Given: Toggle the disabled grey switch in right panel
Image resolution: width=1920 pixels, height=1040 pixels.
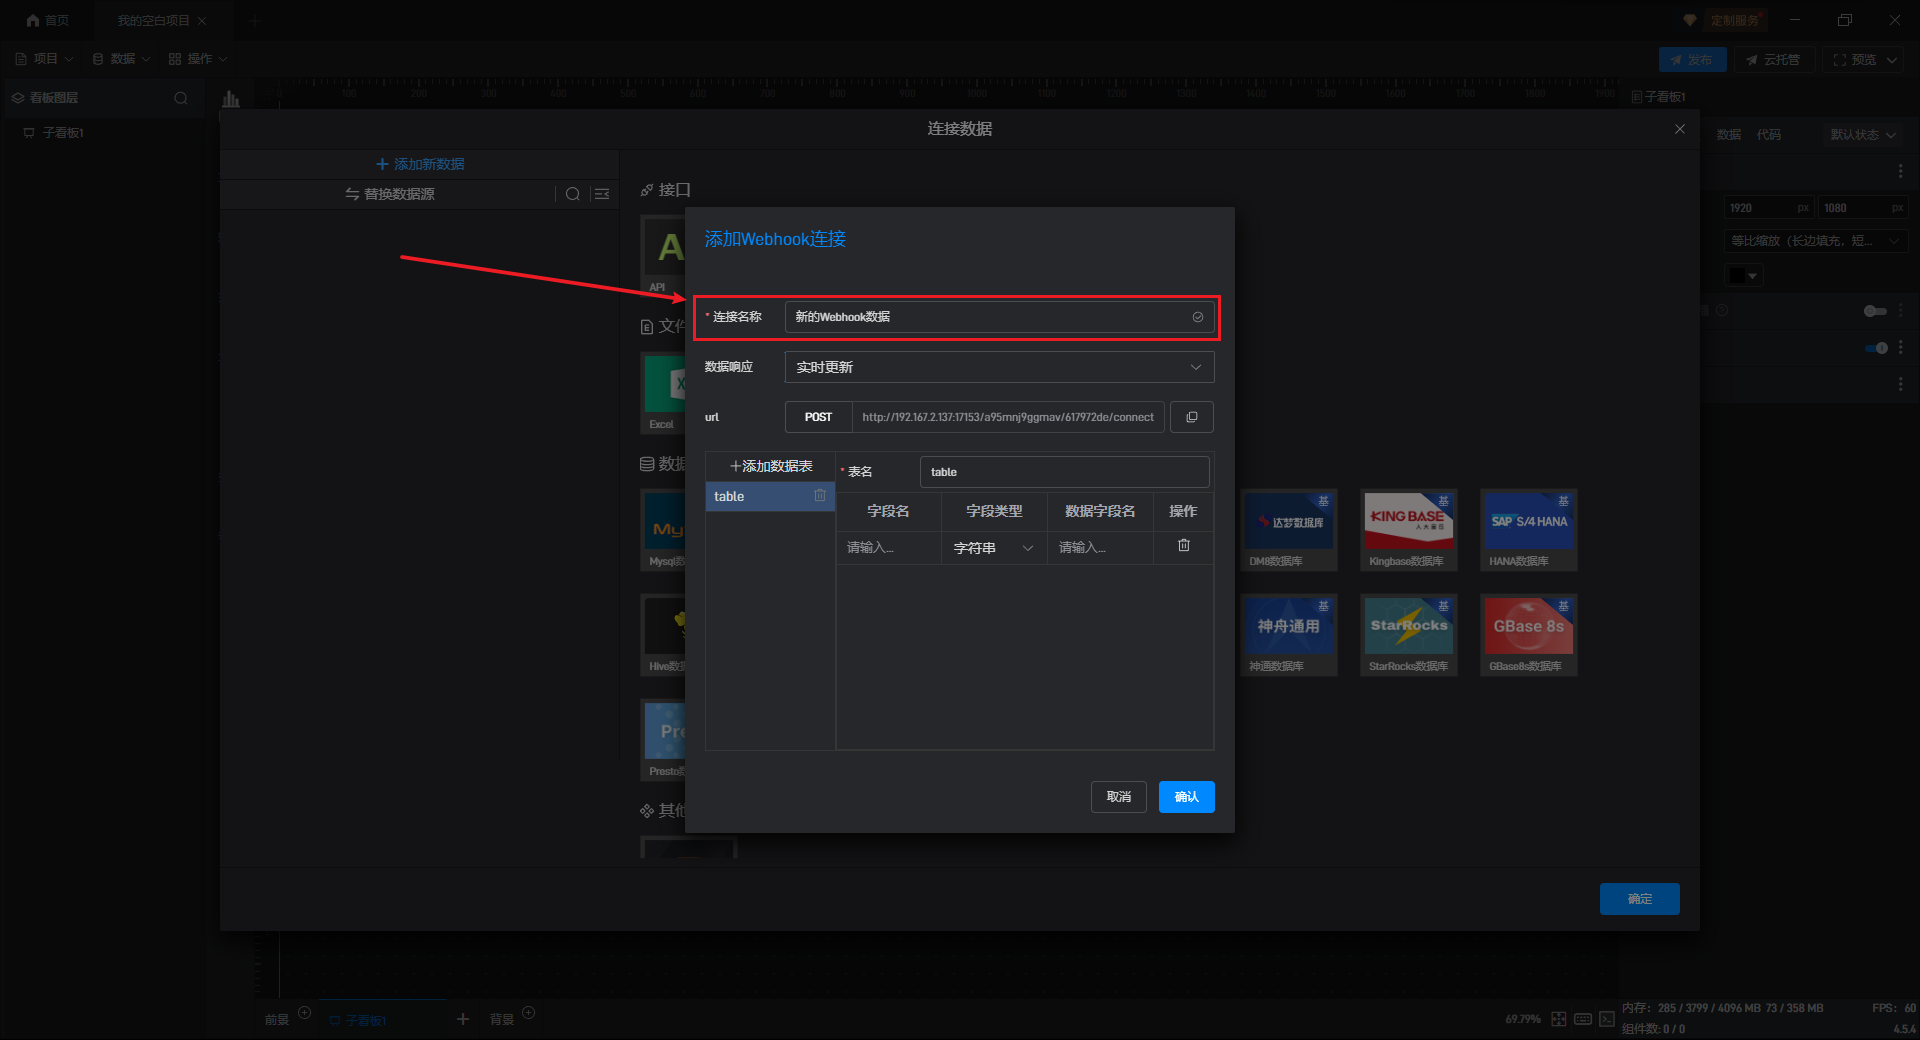Looking at the screenshot, I should (1875, 311).
